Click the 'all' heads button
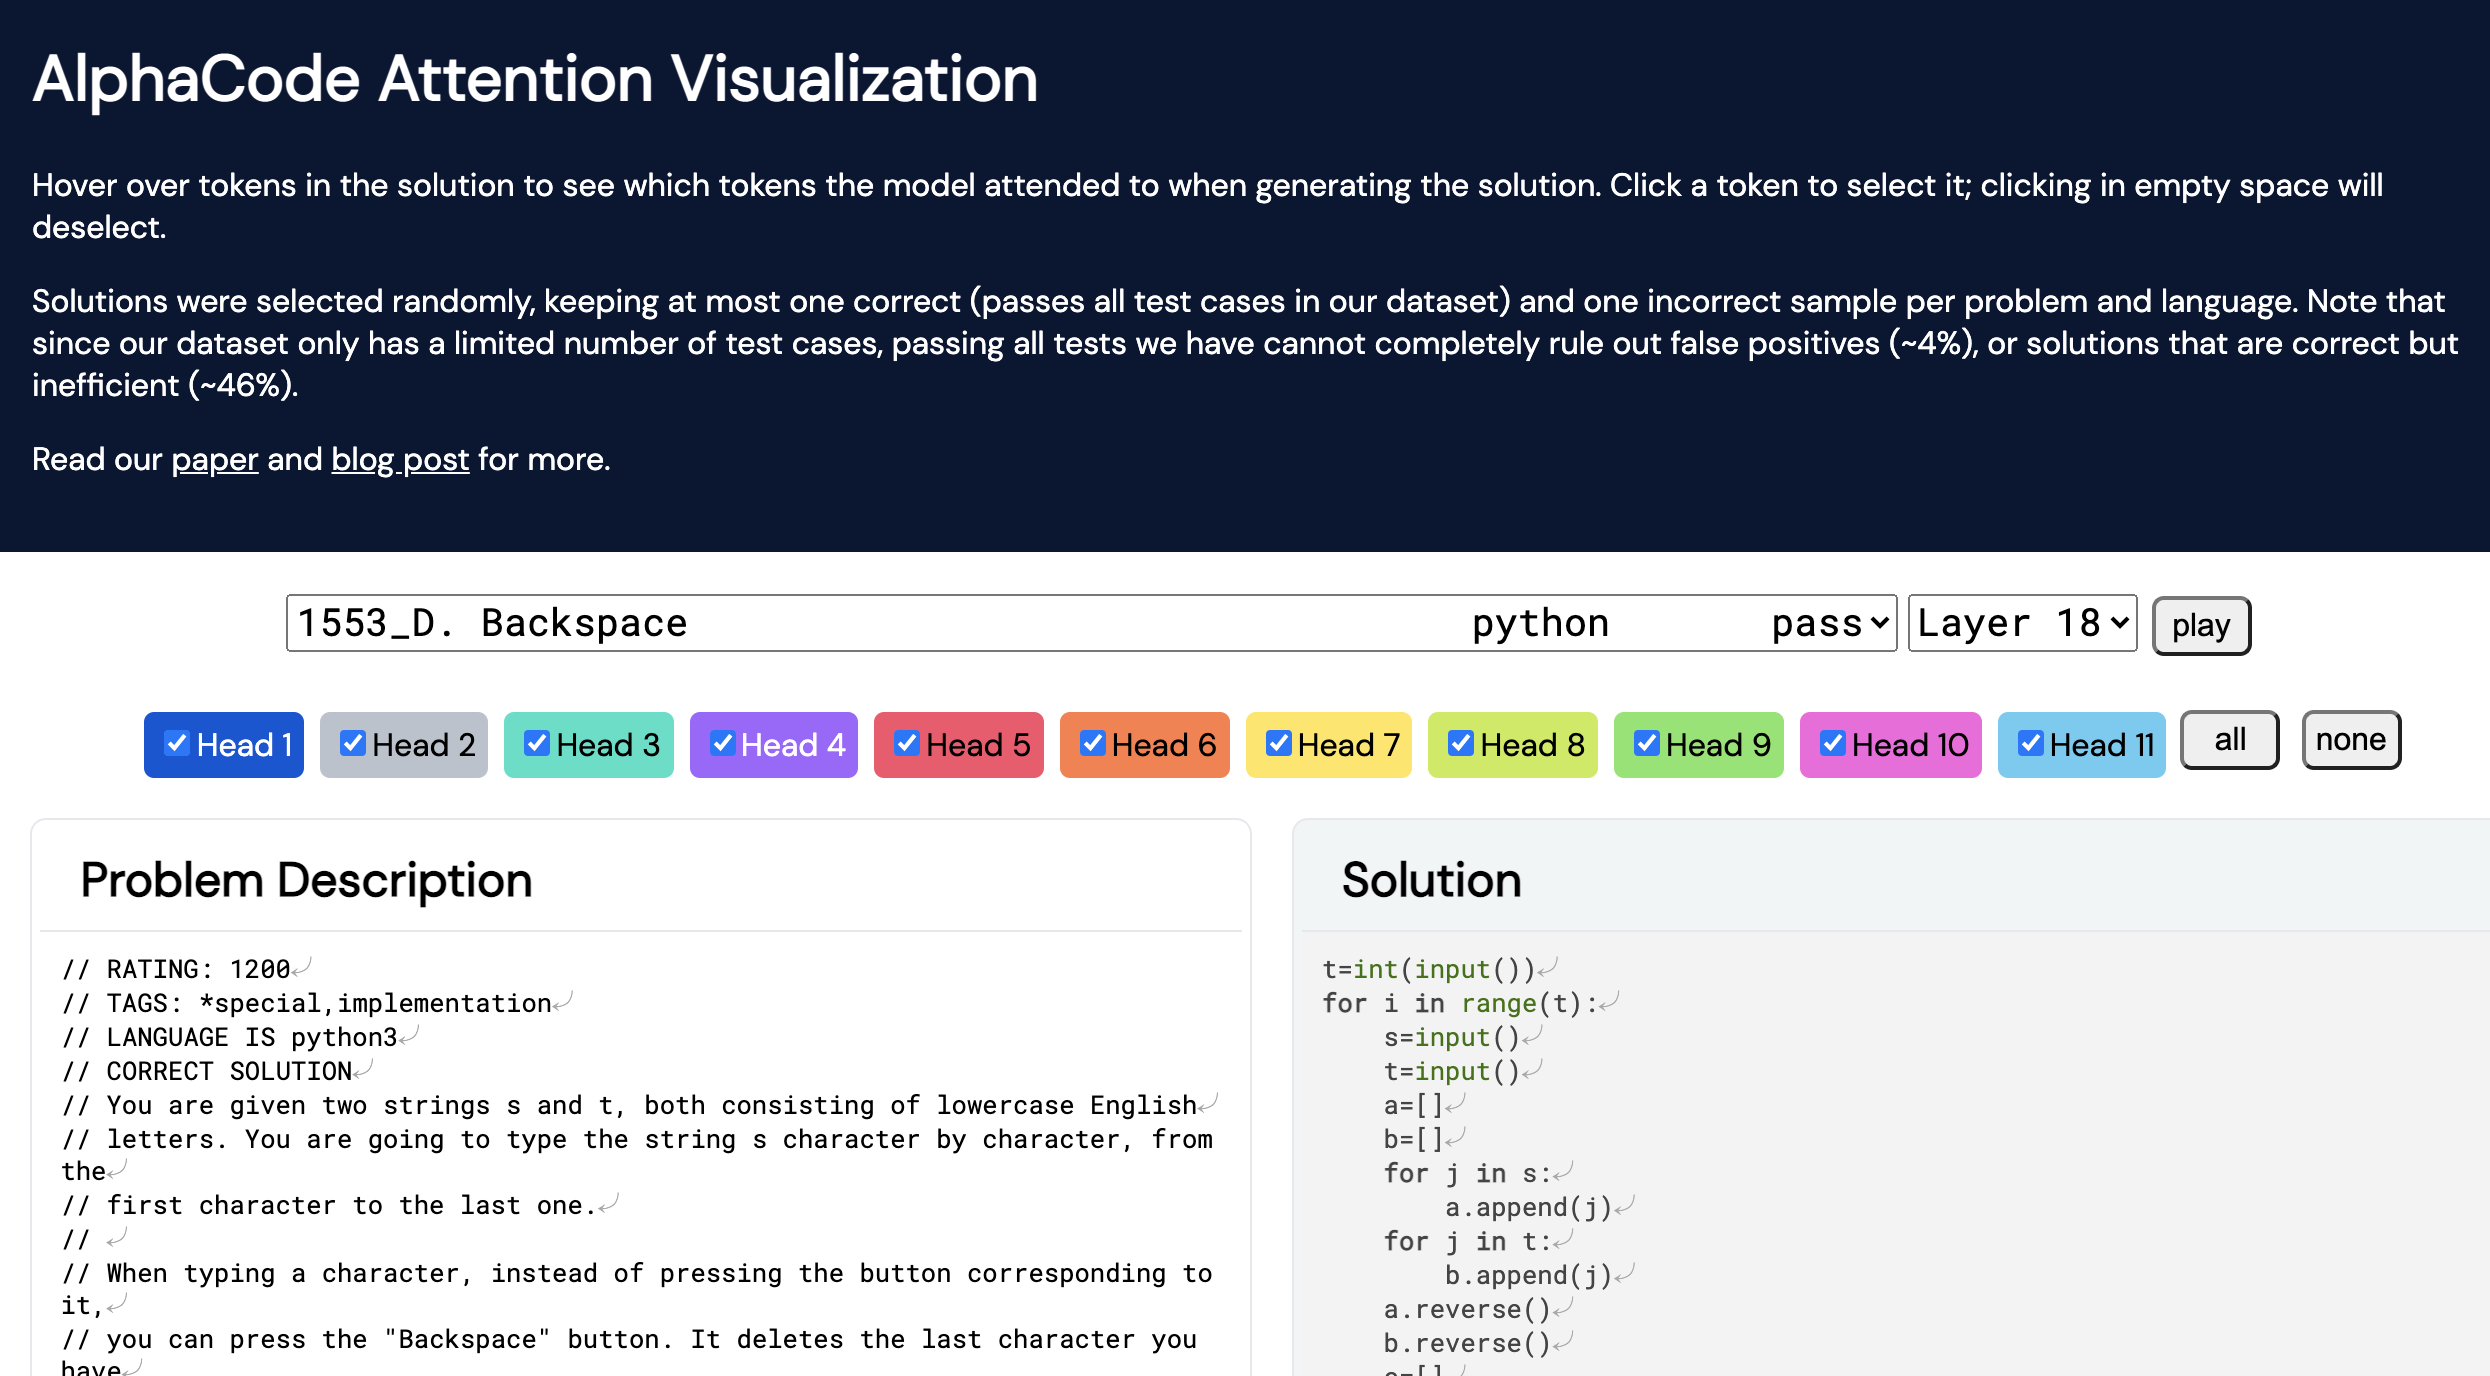 pos(2229,740)
